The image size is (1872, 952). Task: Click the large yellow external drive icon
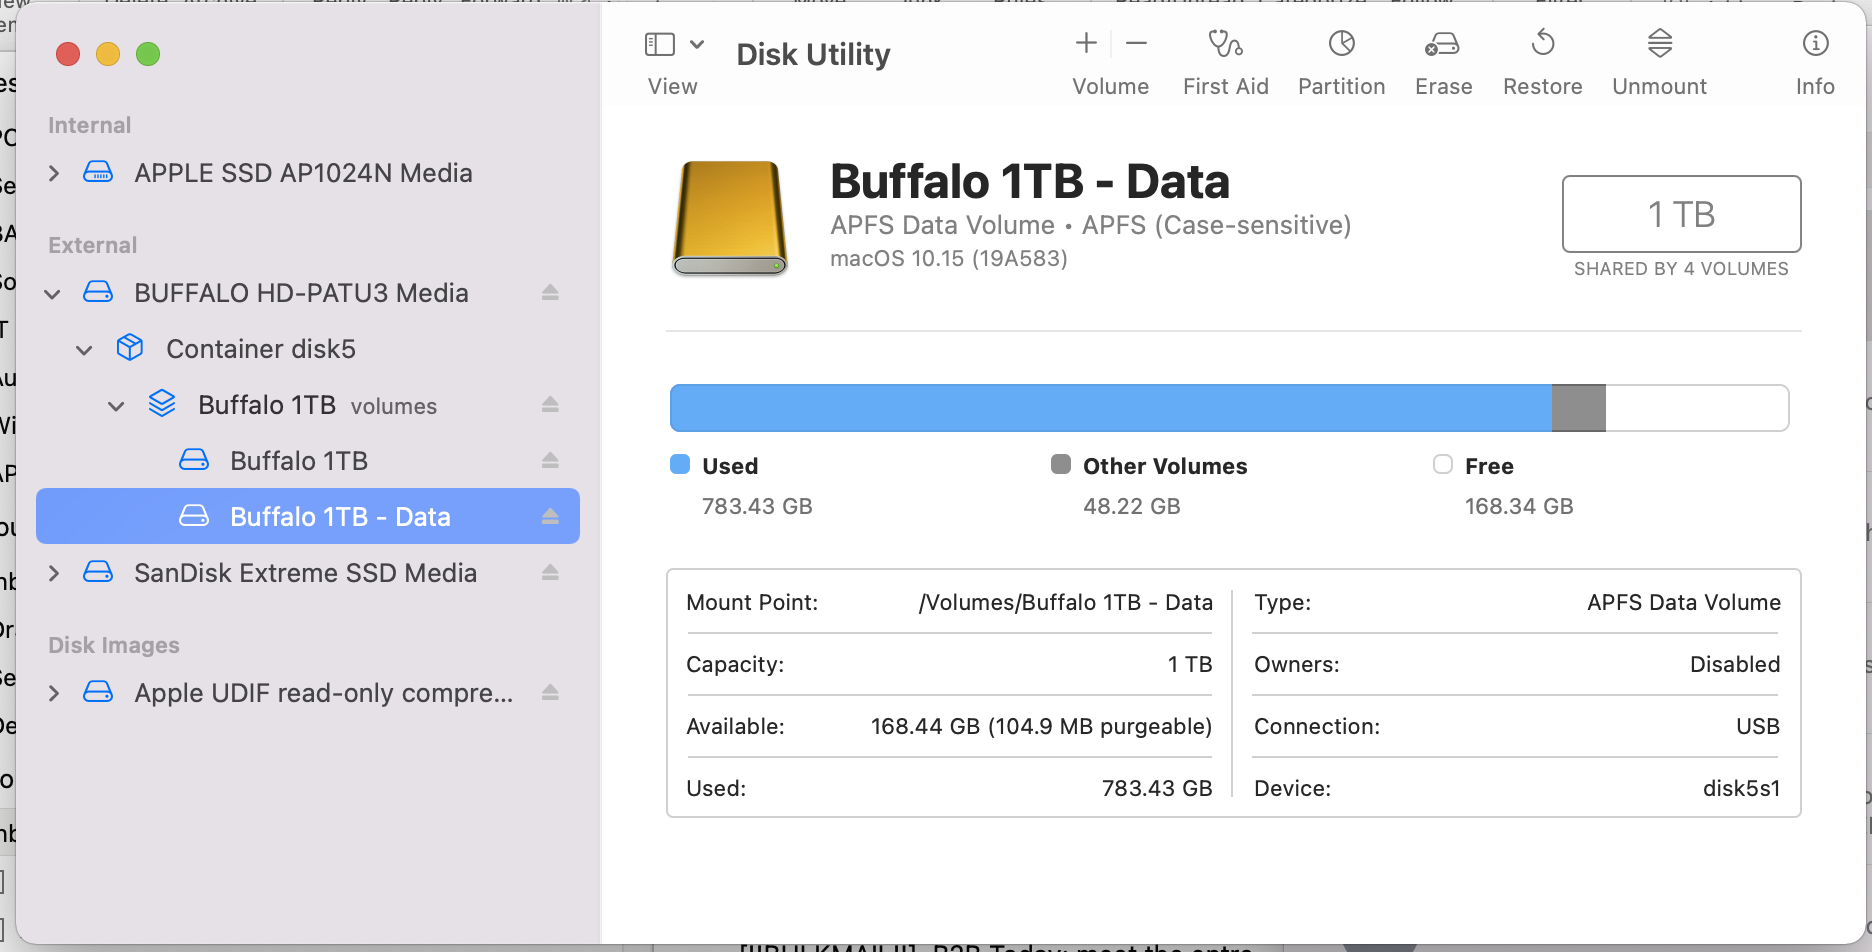[x=730, y=218]
